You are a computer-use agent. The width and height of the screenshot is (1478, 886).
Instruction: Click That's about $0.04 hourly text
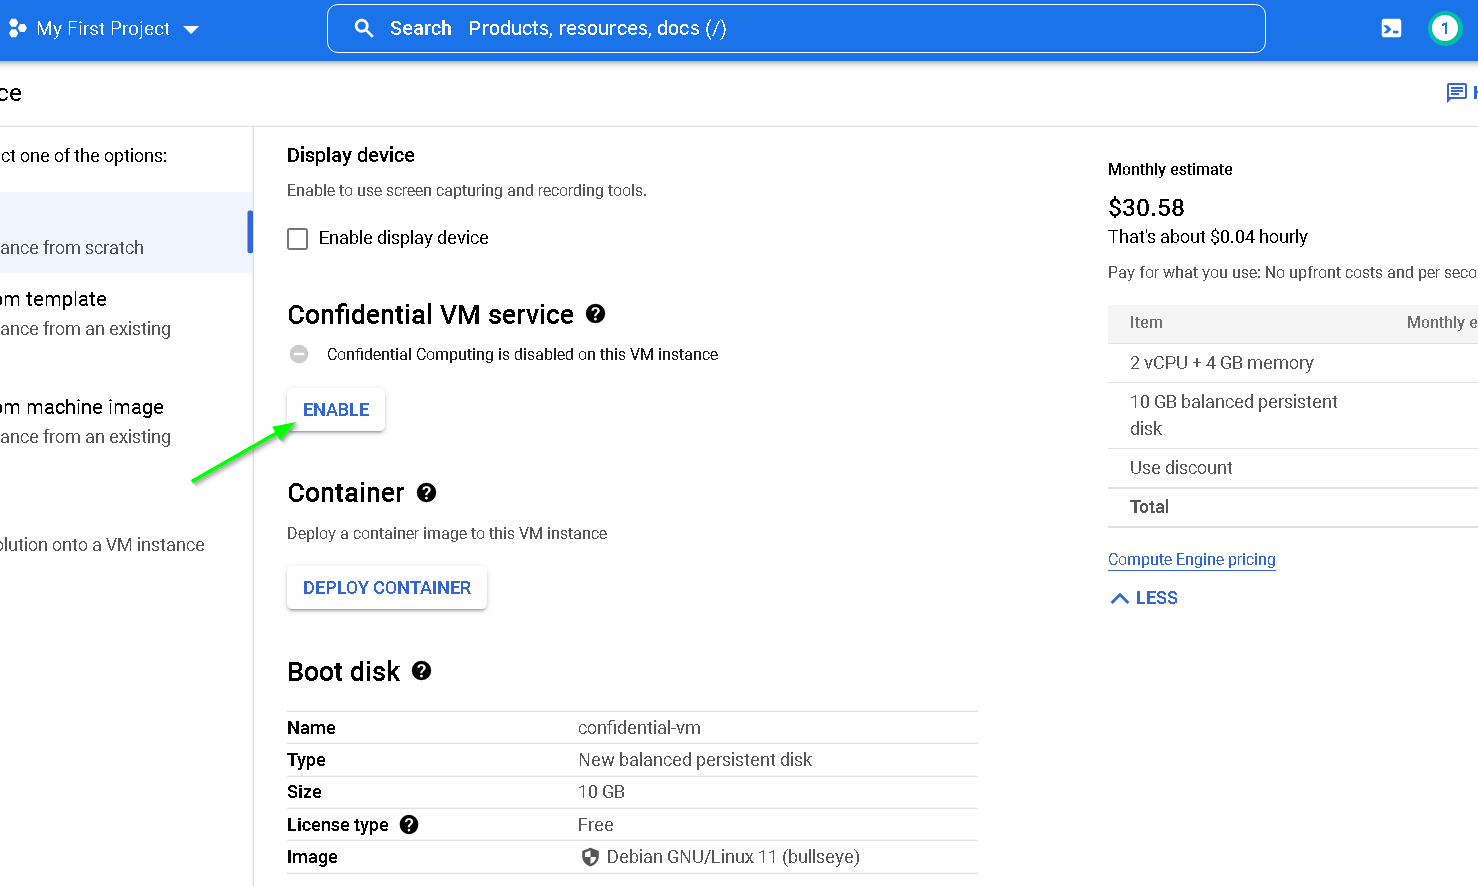click(x=1208, y=237)
